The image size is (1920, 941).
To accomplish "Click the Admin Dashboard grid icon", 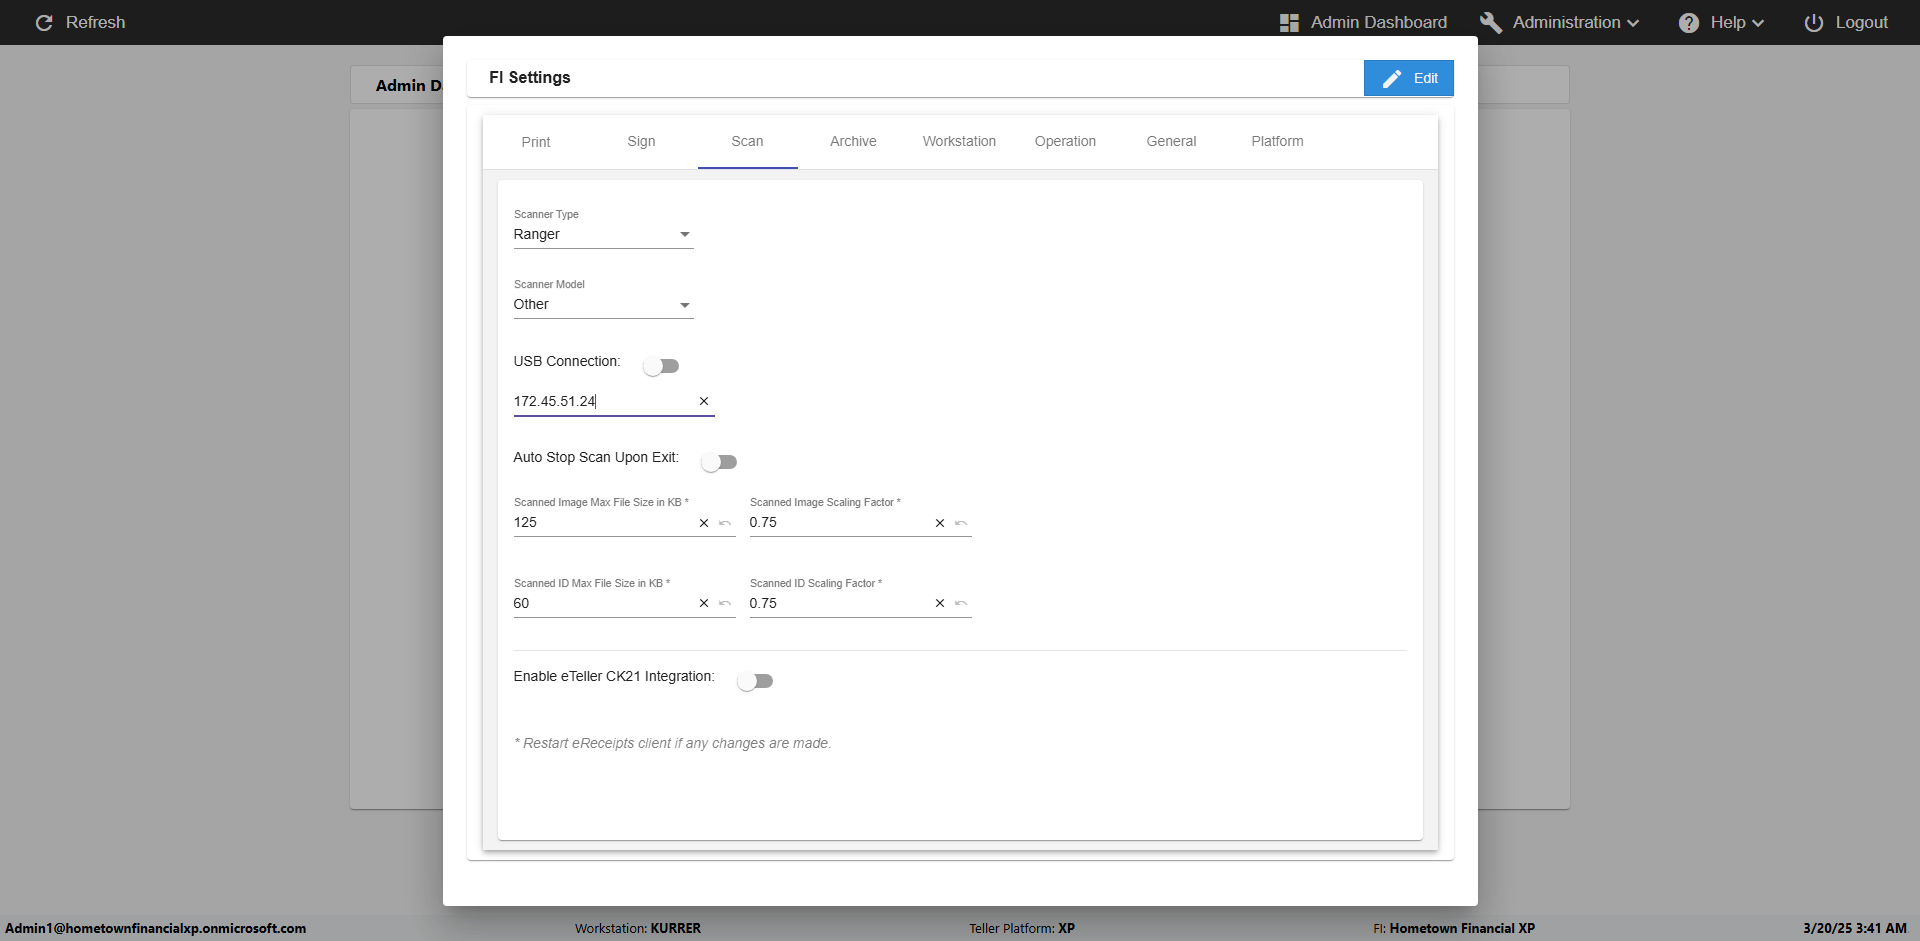I will 1289,22.
